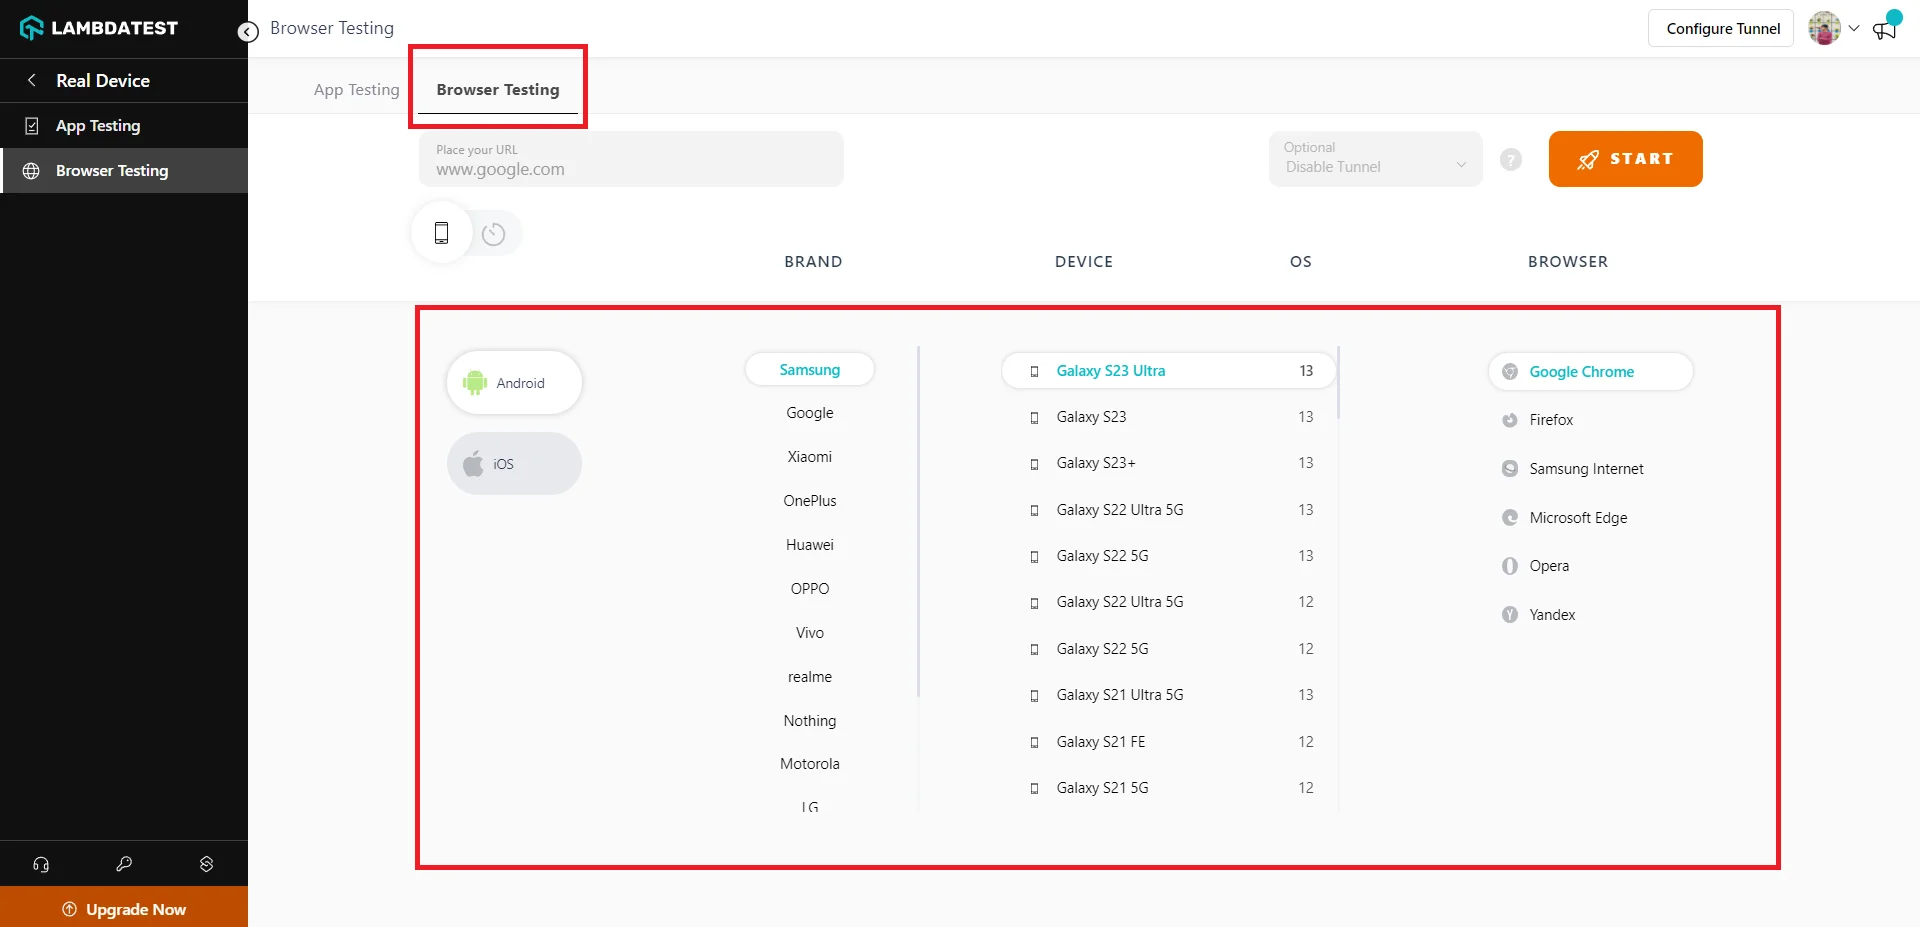Select Android operating system

[x=514, y=383]
